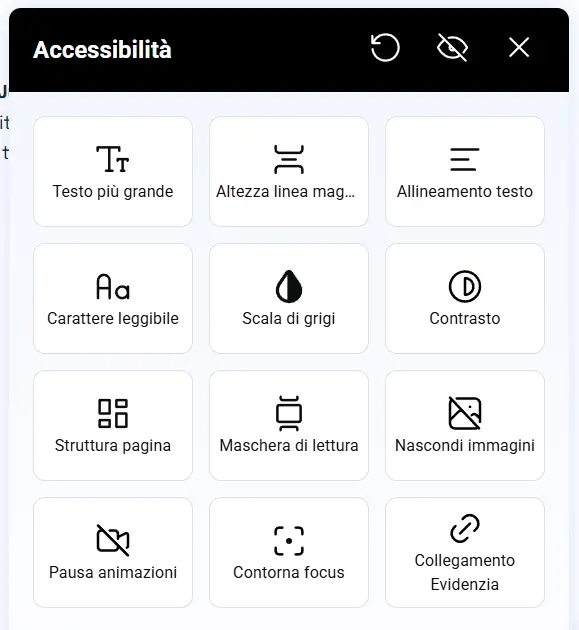Enable Carattere leggibile option
579x630 pixels.
pyautogui.click(x=113, y=299)
